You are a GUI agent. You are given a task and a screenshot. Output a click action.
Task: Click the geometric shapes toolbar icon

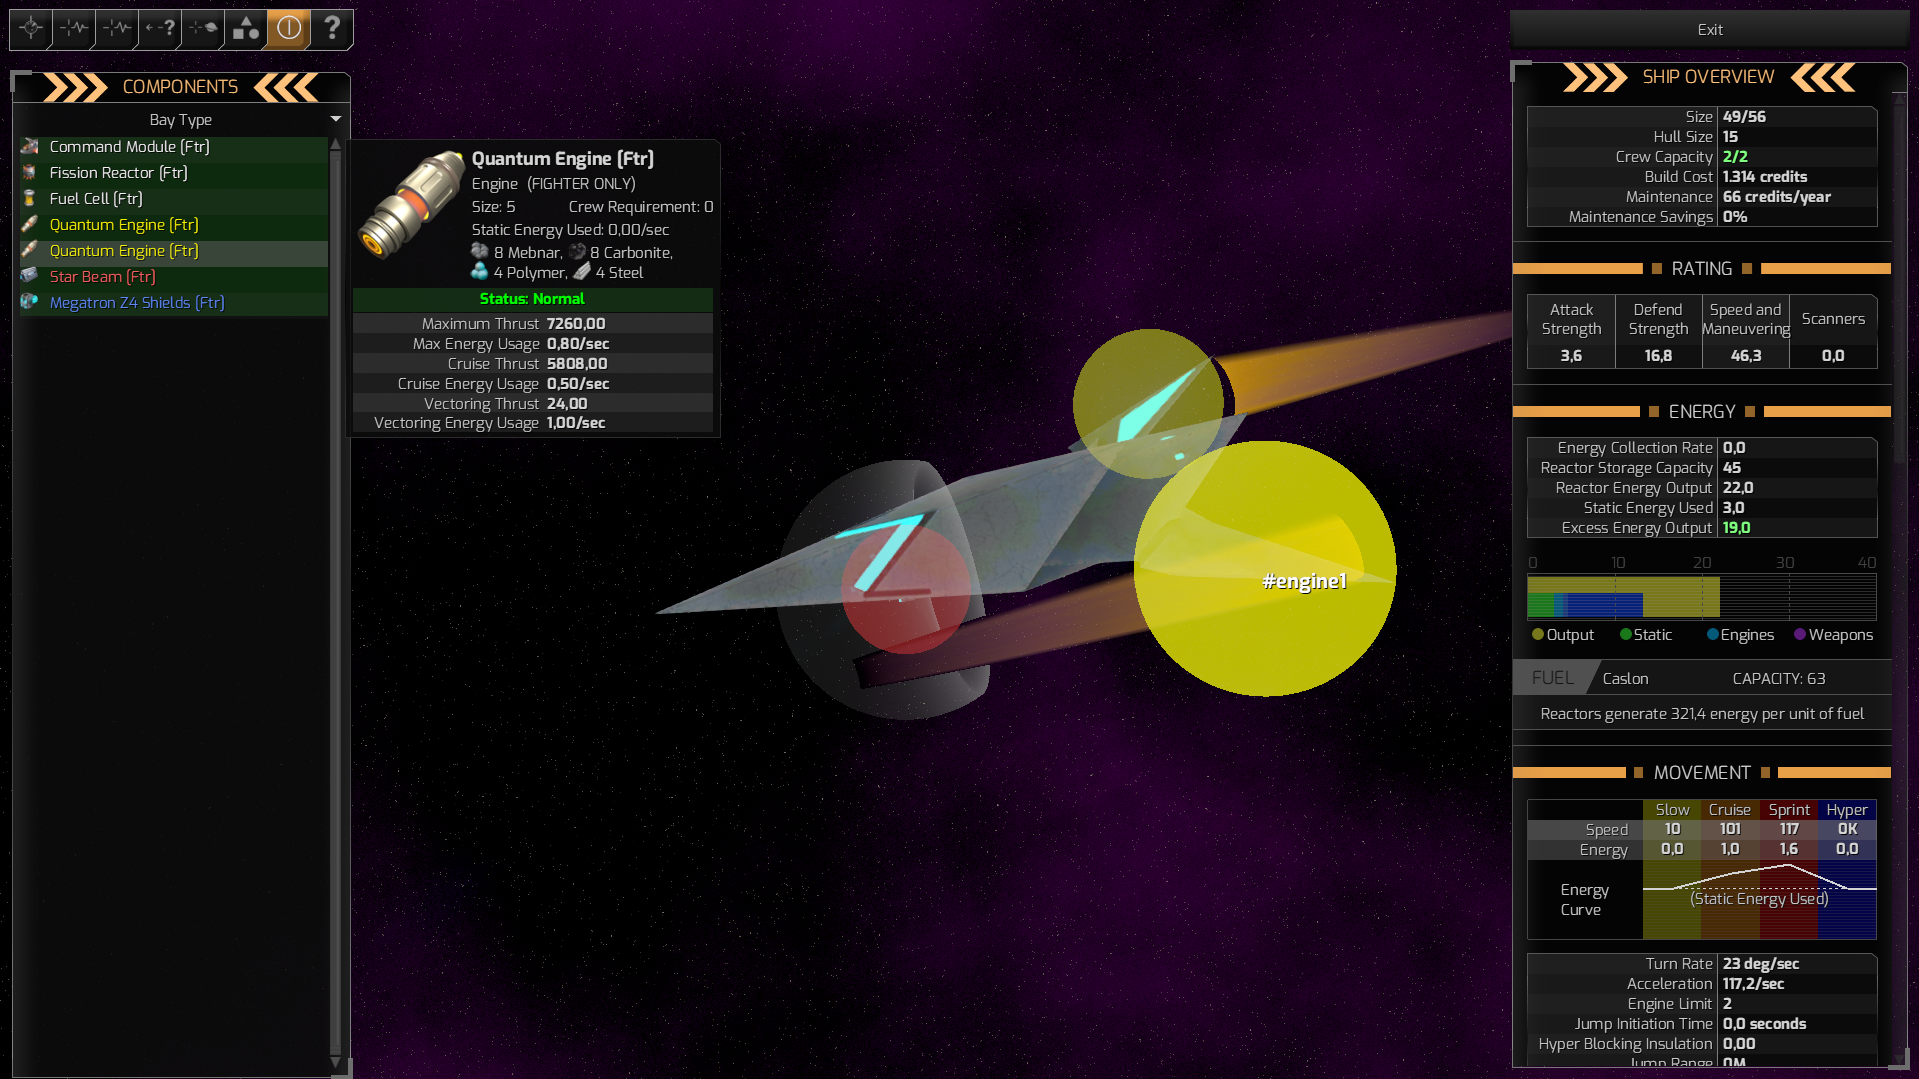[244, 29]
